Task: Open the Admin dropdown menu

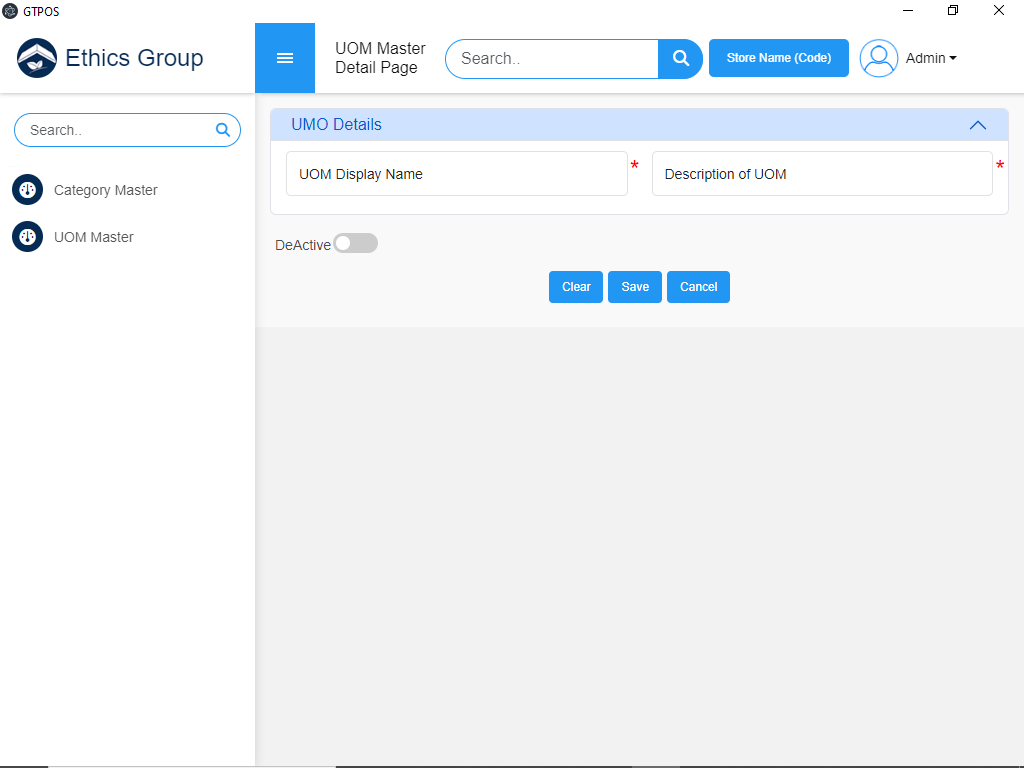Action: [931, 58]
